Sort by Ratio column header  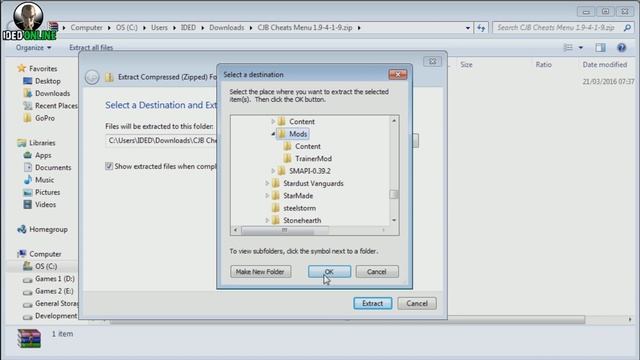(543, 64)
